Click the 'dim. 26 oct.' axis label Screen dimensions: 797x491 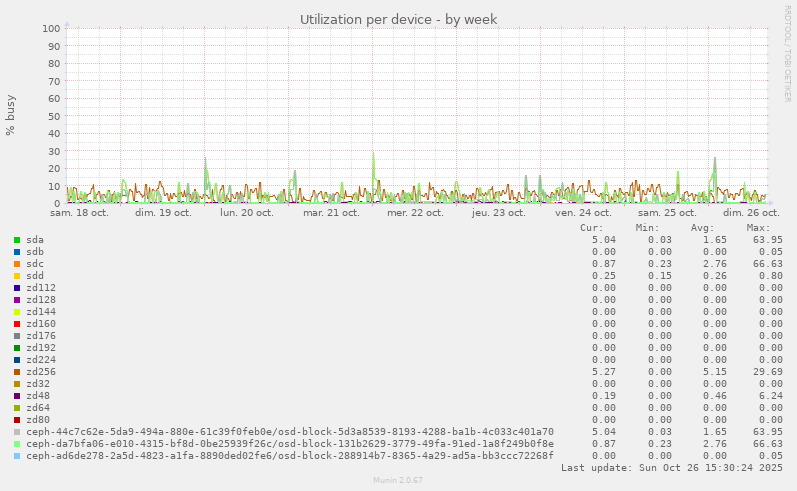751,213
